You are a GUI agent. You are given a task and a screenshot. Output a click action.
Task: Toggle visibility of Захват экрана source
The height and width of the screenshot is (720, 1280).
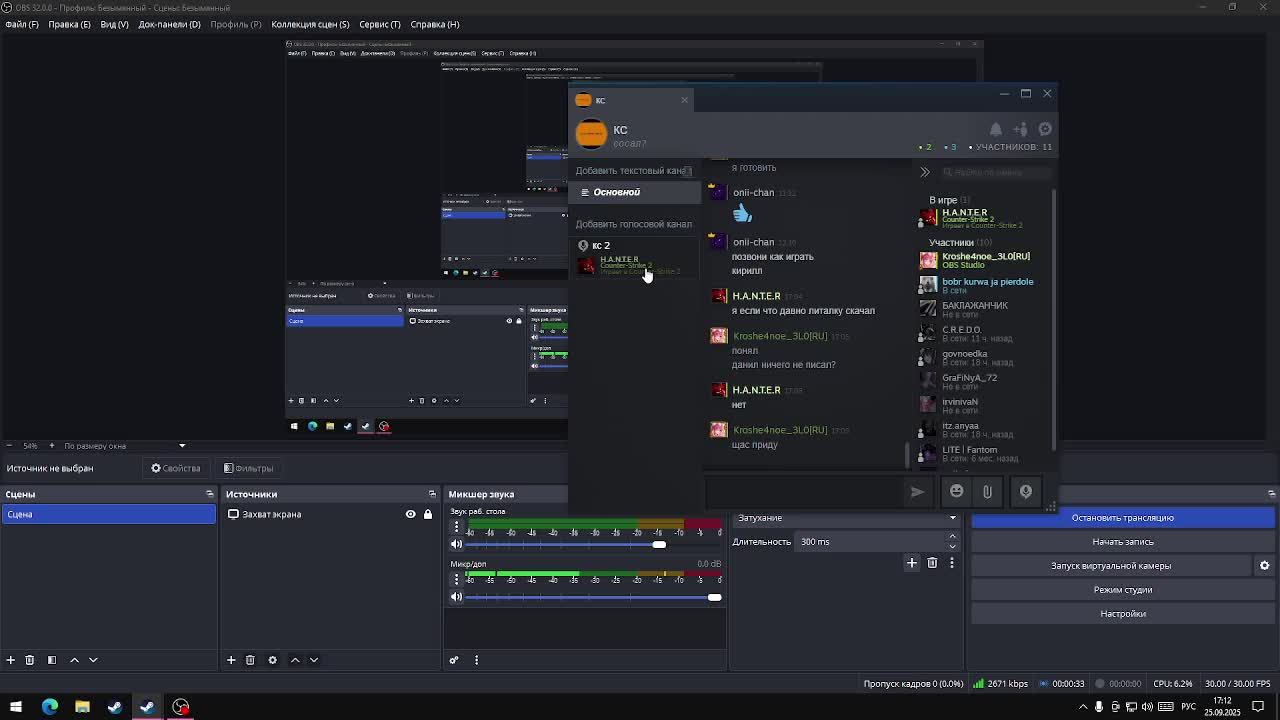410,514
